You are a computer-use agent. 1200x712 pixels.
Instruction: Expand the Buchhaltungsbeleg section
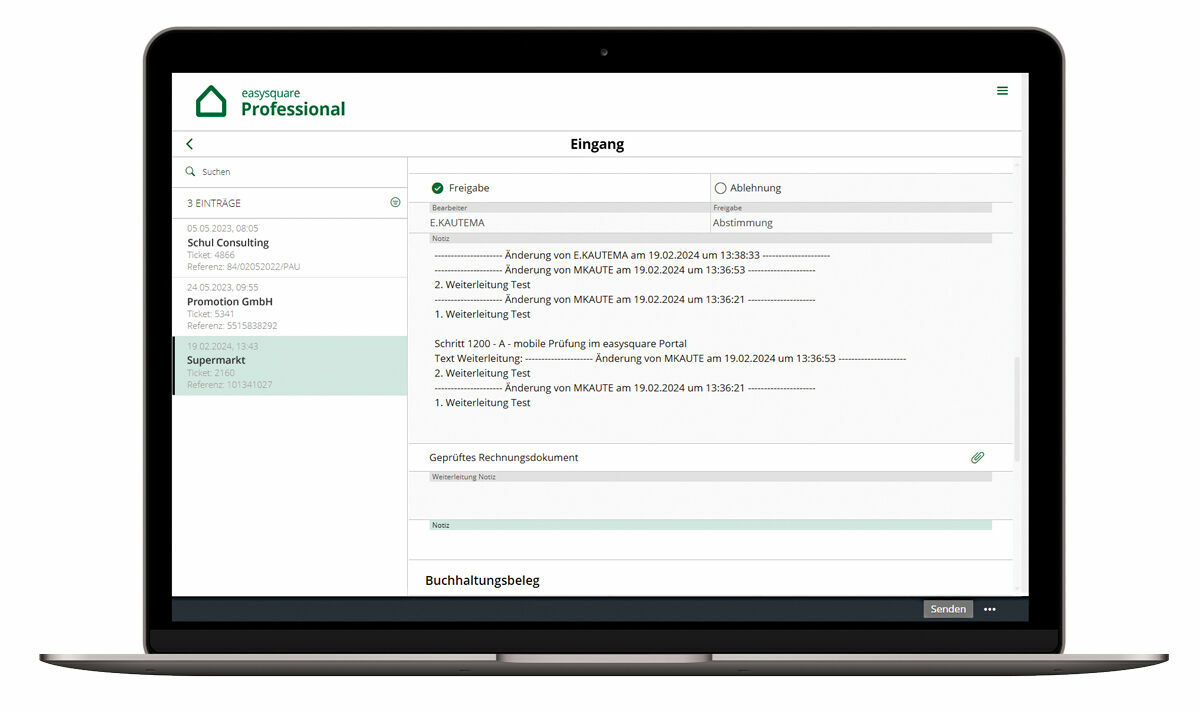[482, 581]
